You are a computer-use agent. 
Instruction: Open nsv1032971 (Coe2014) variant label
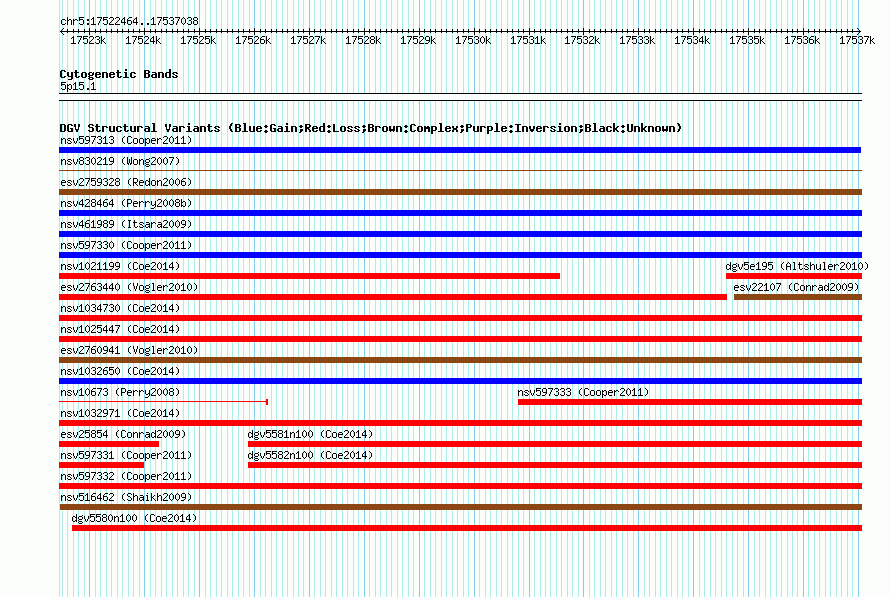tap(120, 413)
